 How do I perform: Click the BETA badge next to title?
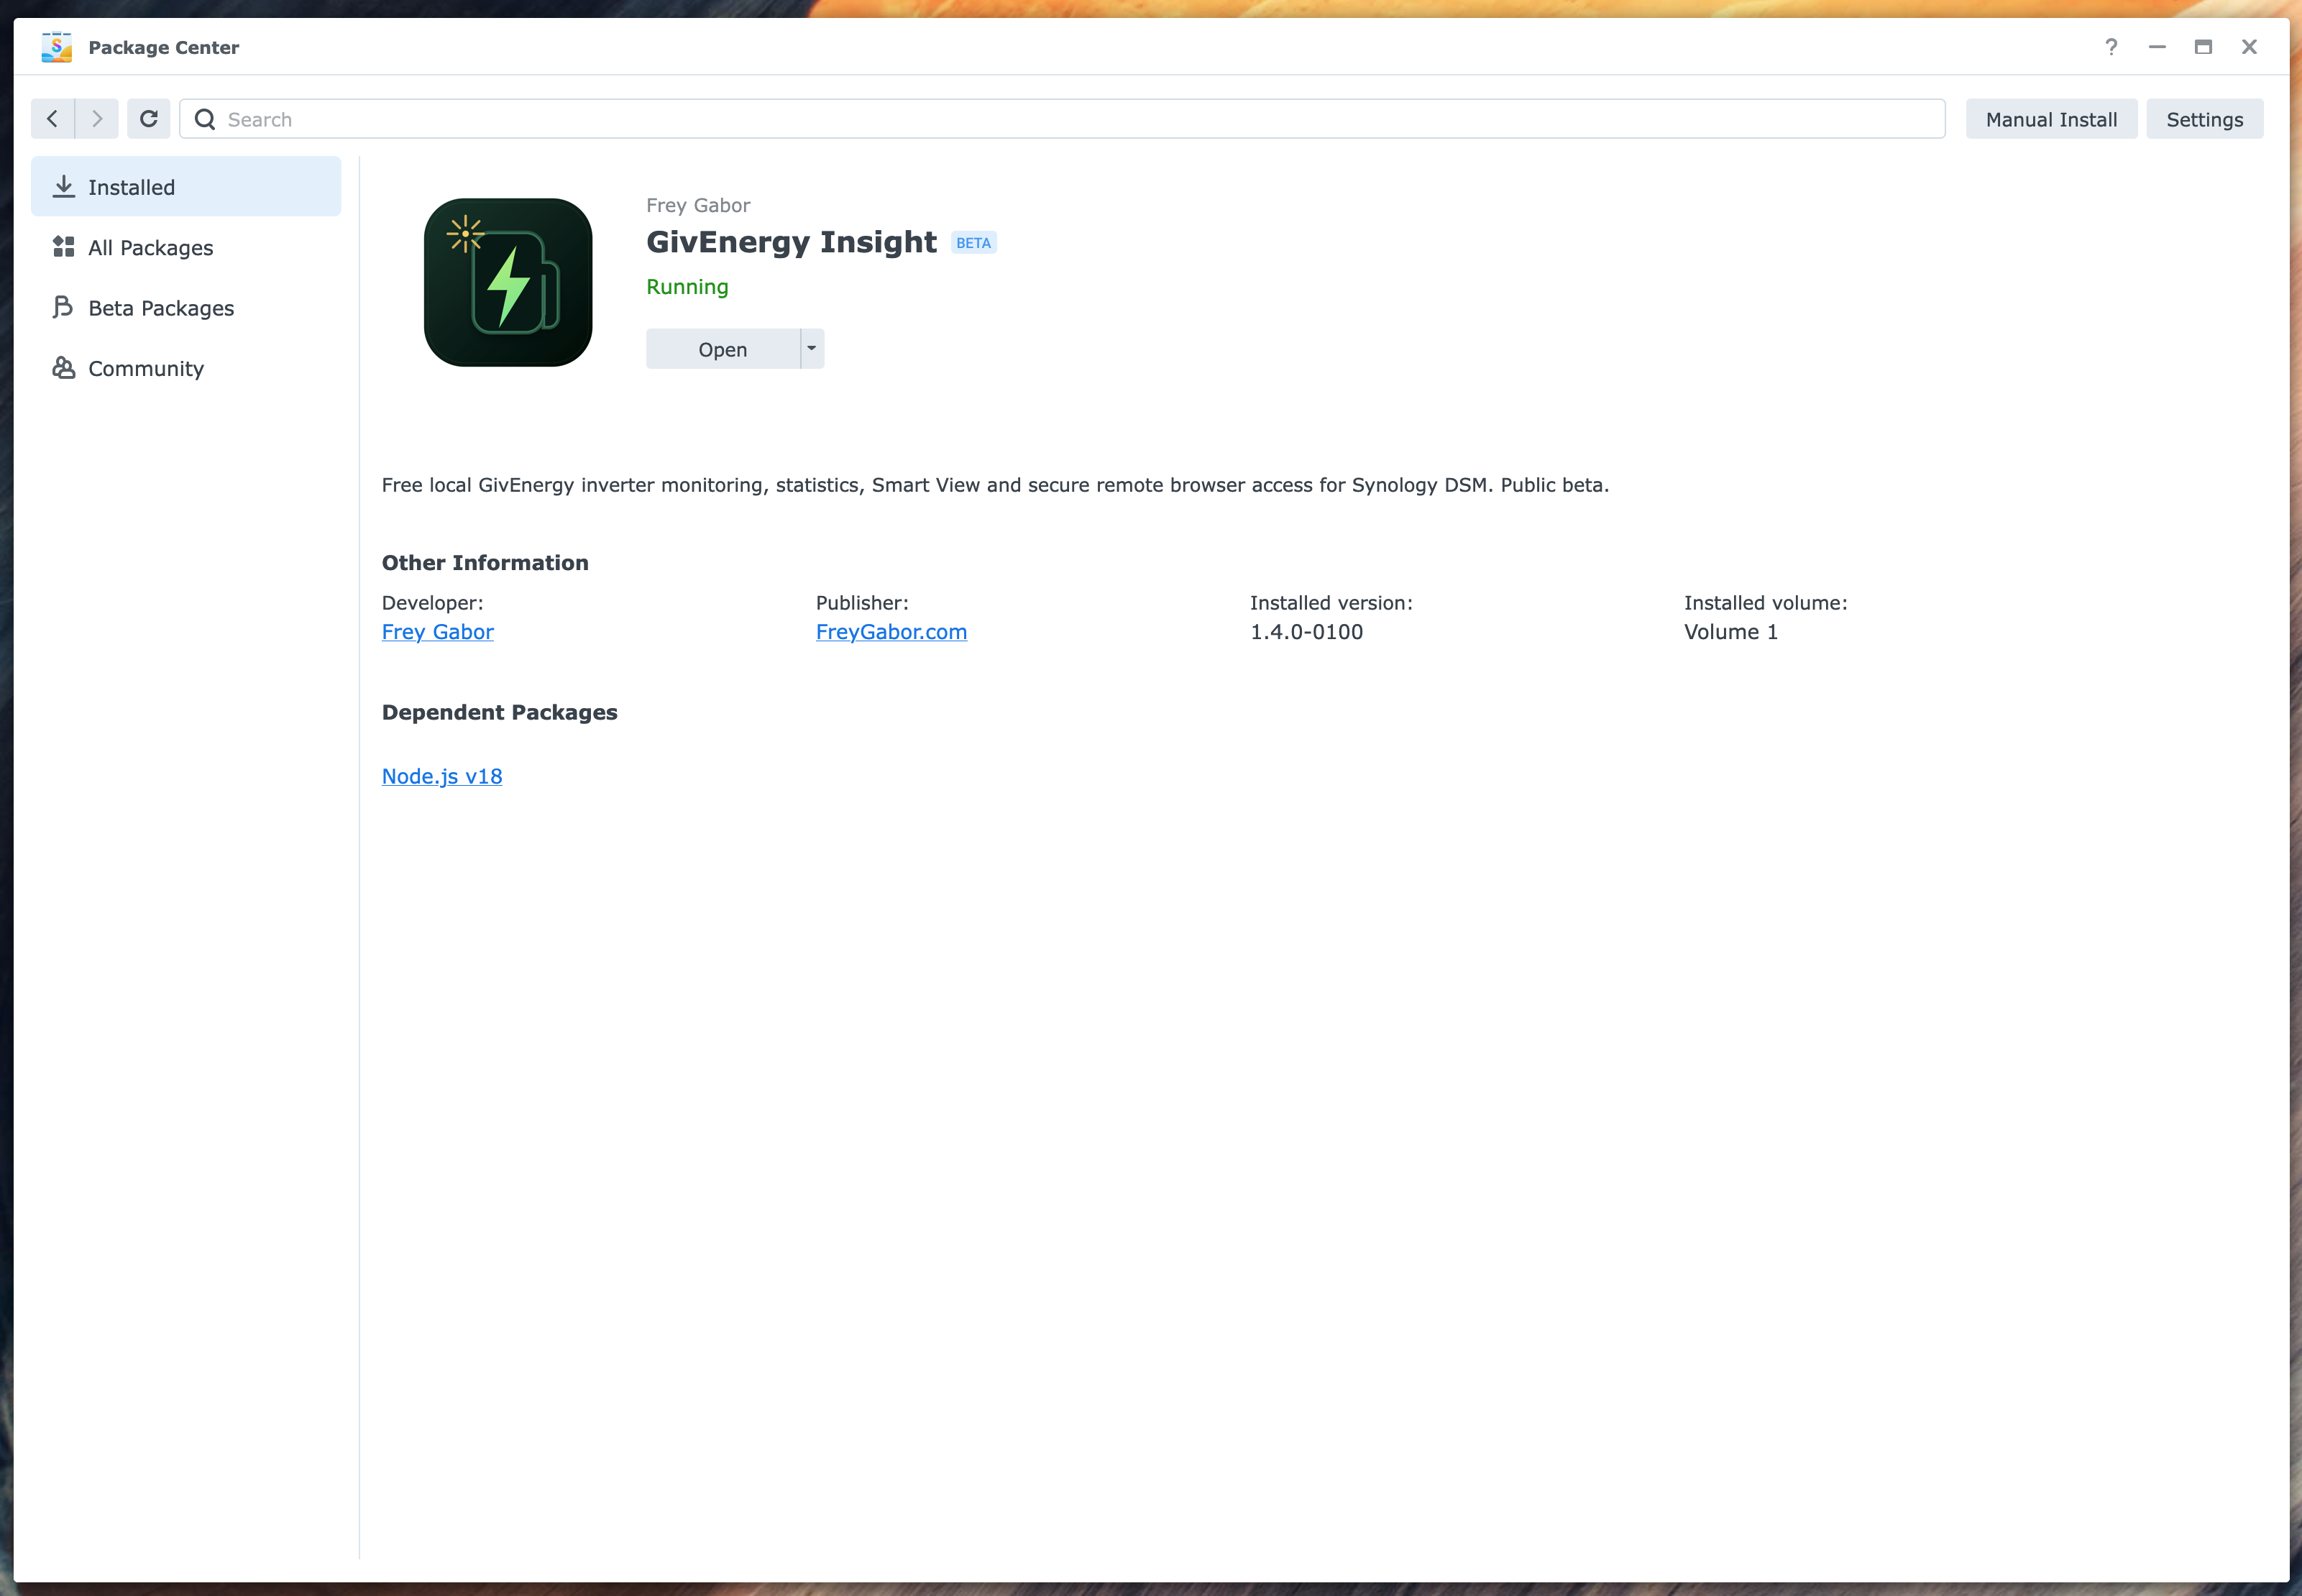pyautogui.click(x=973, y=243)
